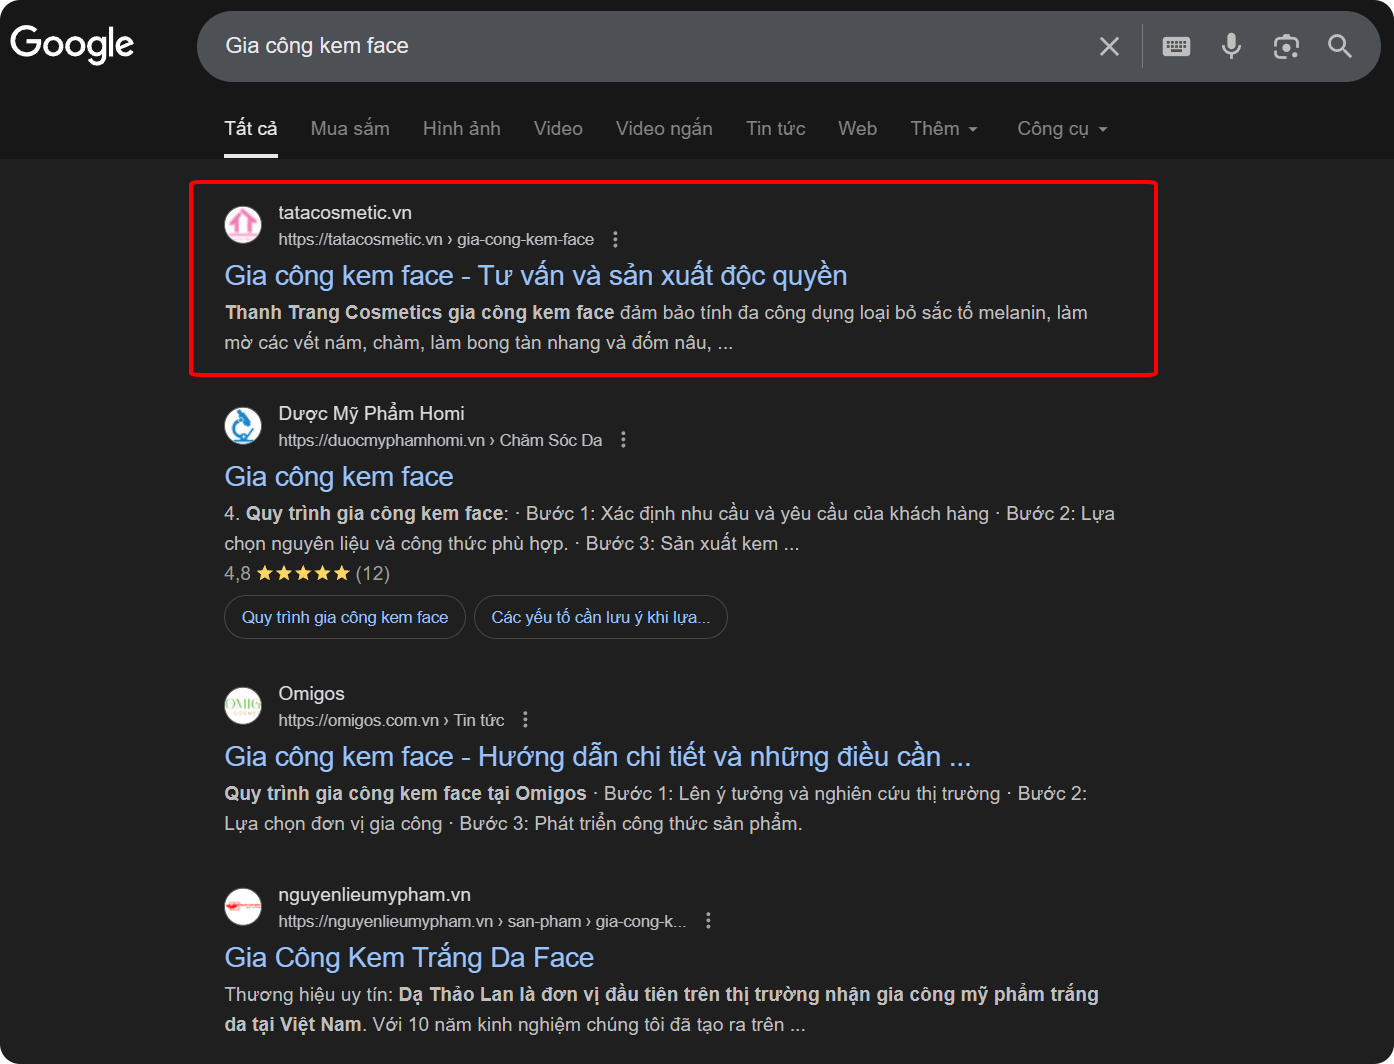The image size is (1394, 1064).
Task: Start voice search with the microphone
Action: (x=1231, y=46)
